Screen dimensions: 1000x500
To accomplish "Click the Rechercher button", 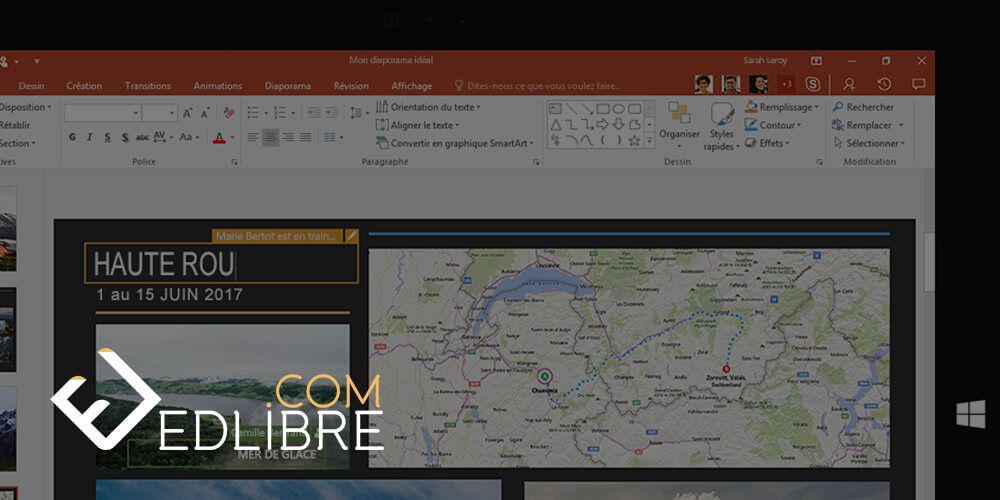I will [864, 107].
